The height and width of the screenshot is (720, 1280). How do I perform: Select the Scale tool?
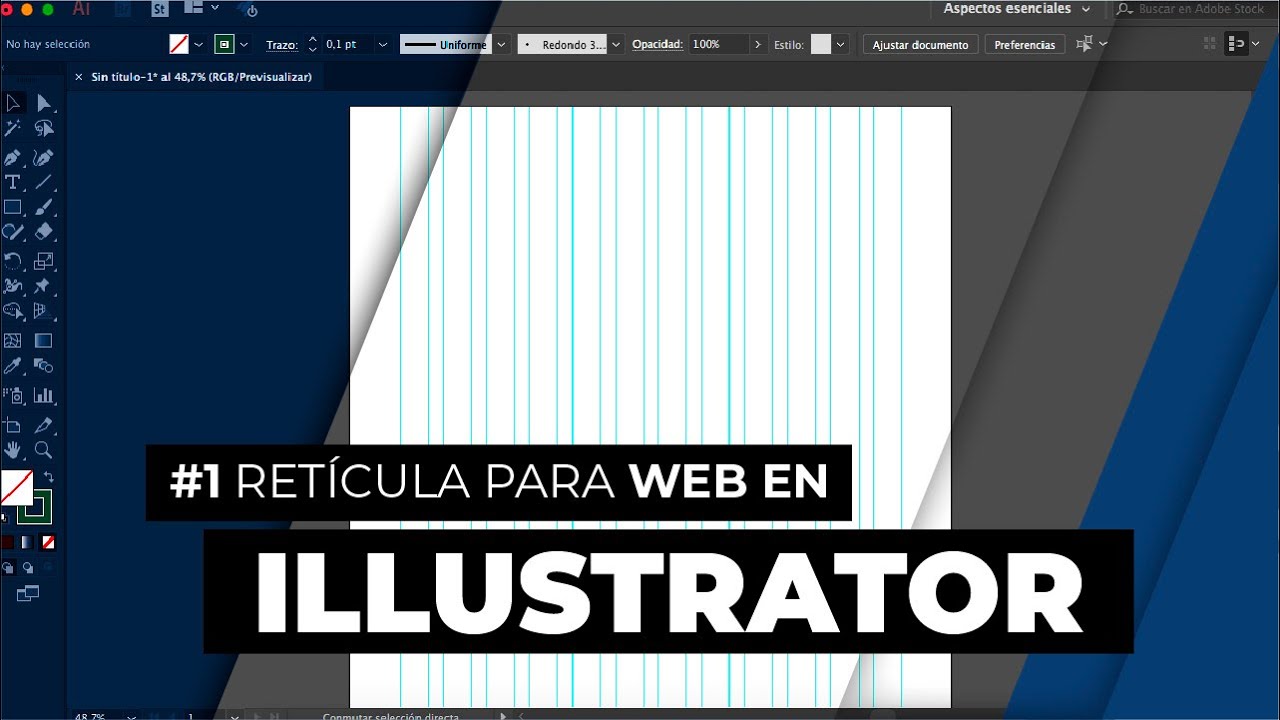(x=44, y=261)
